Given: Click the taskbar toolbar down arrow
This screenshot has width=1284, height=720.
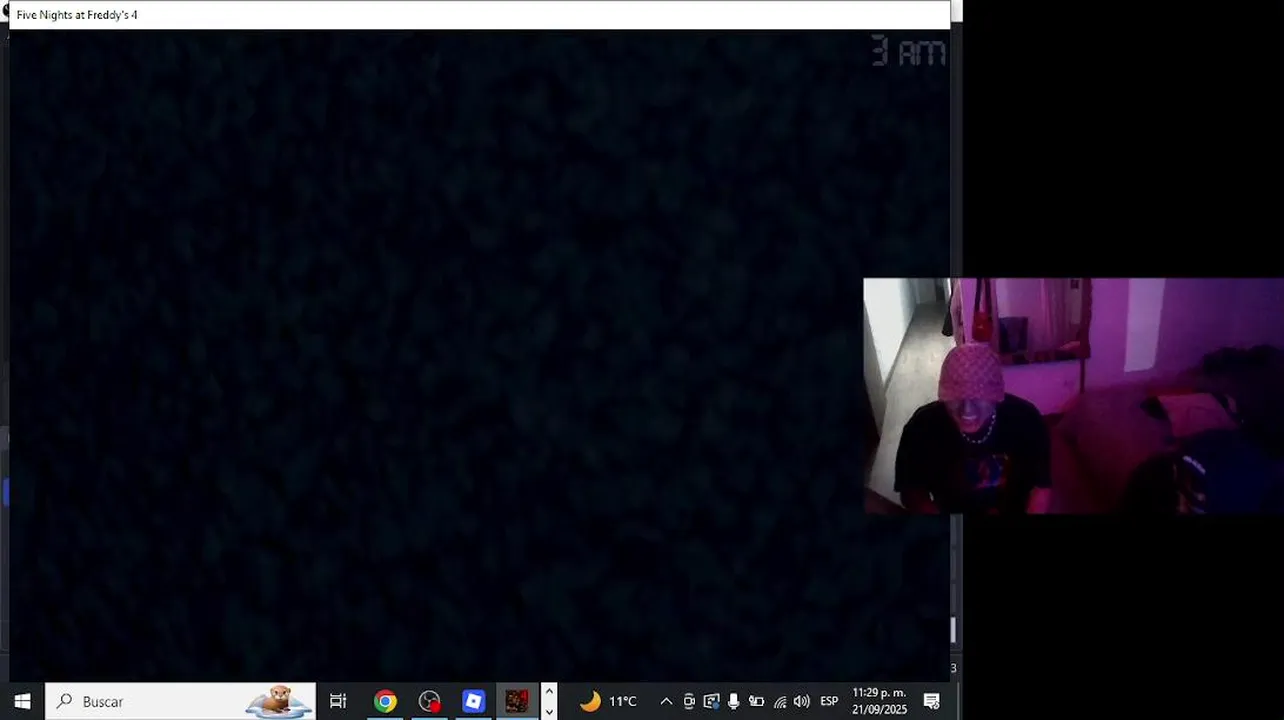Looking at the screenshot, I should click(549, 711).
